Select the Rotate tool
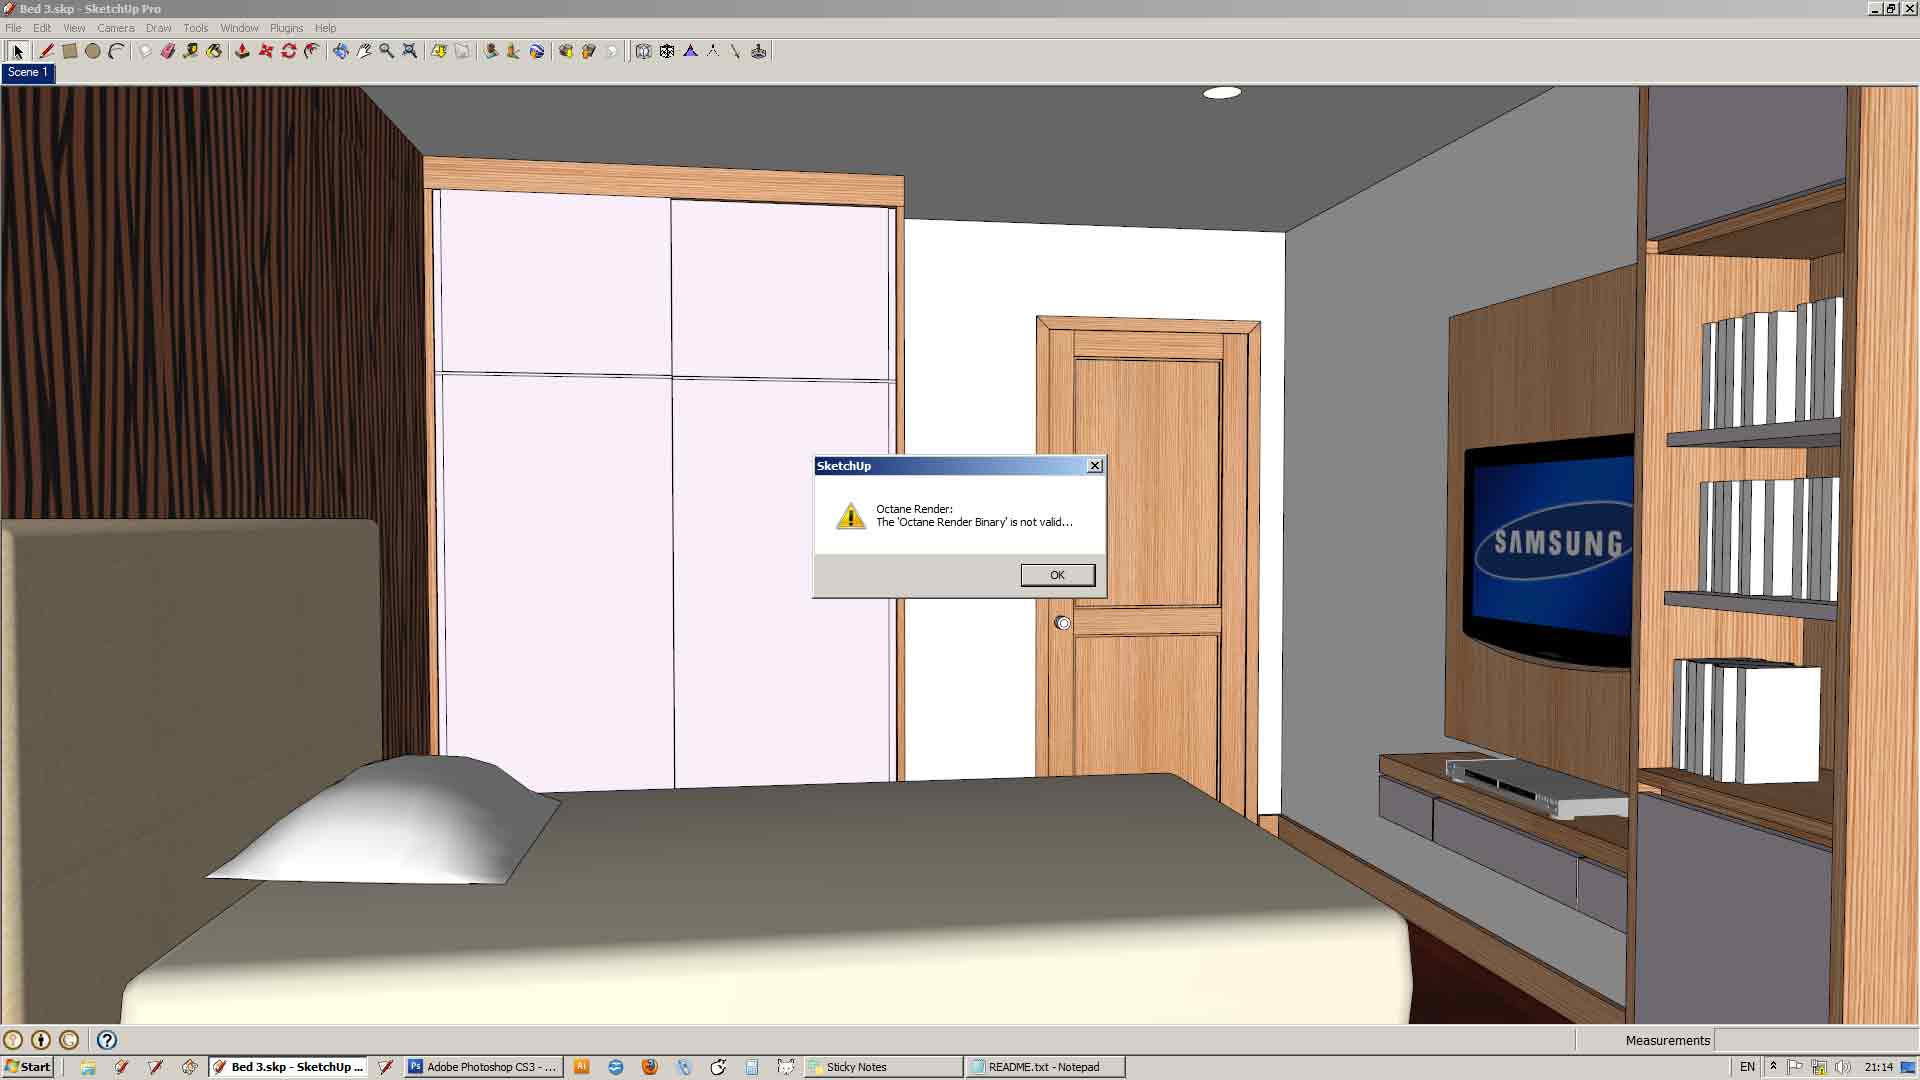 289,51
